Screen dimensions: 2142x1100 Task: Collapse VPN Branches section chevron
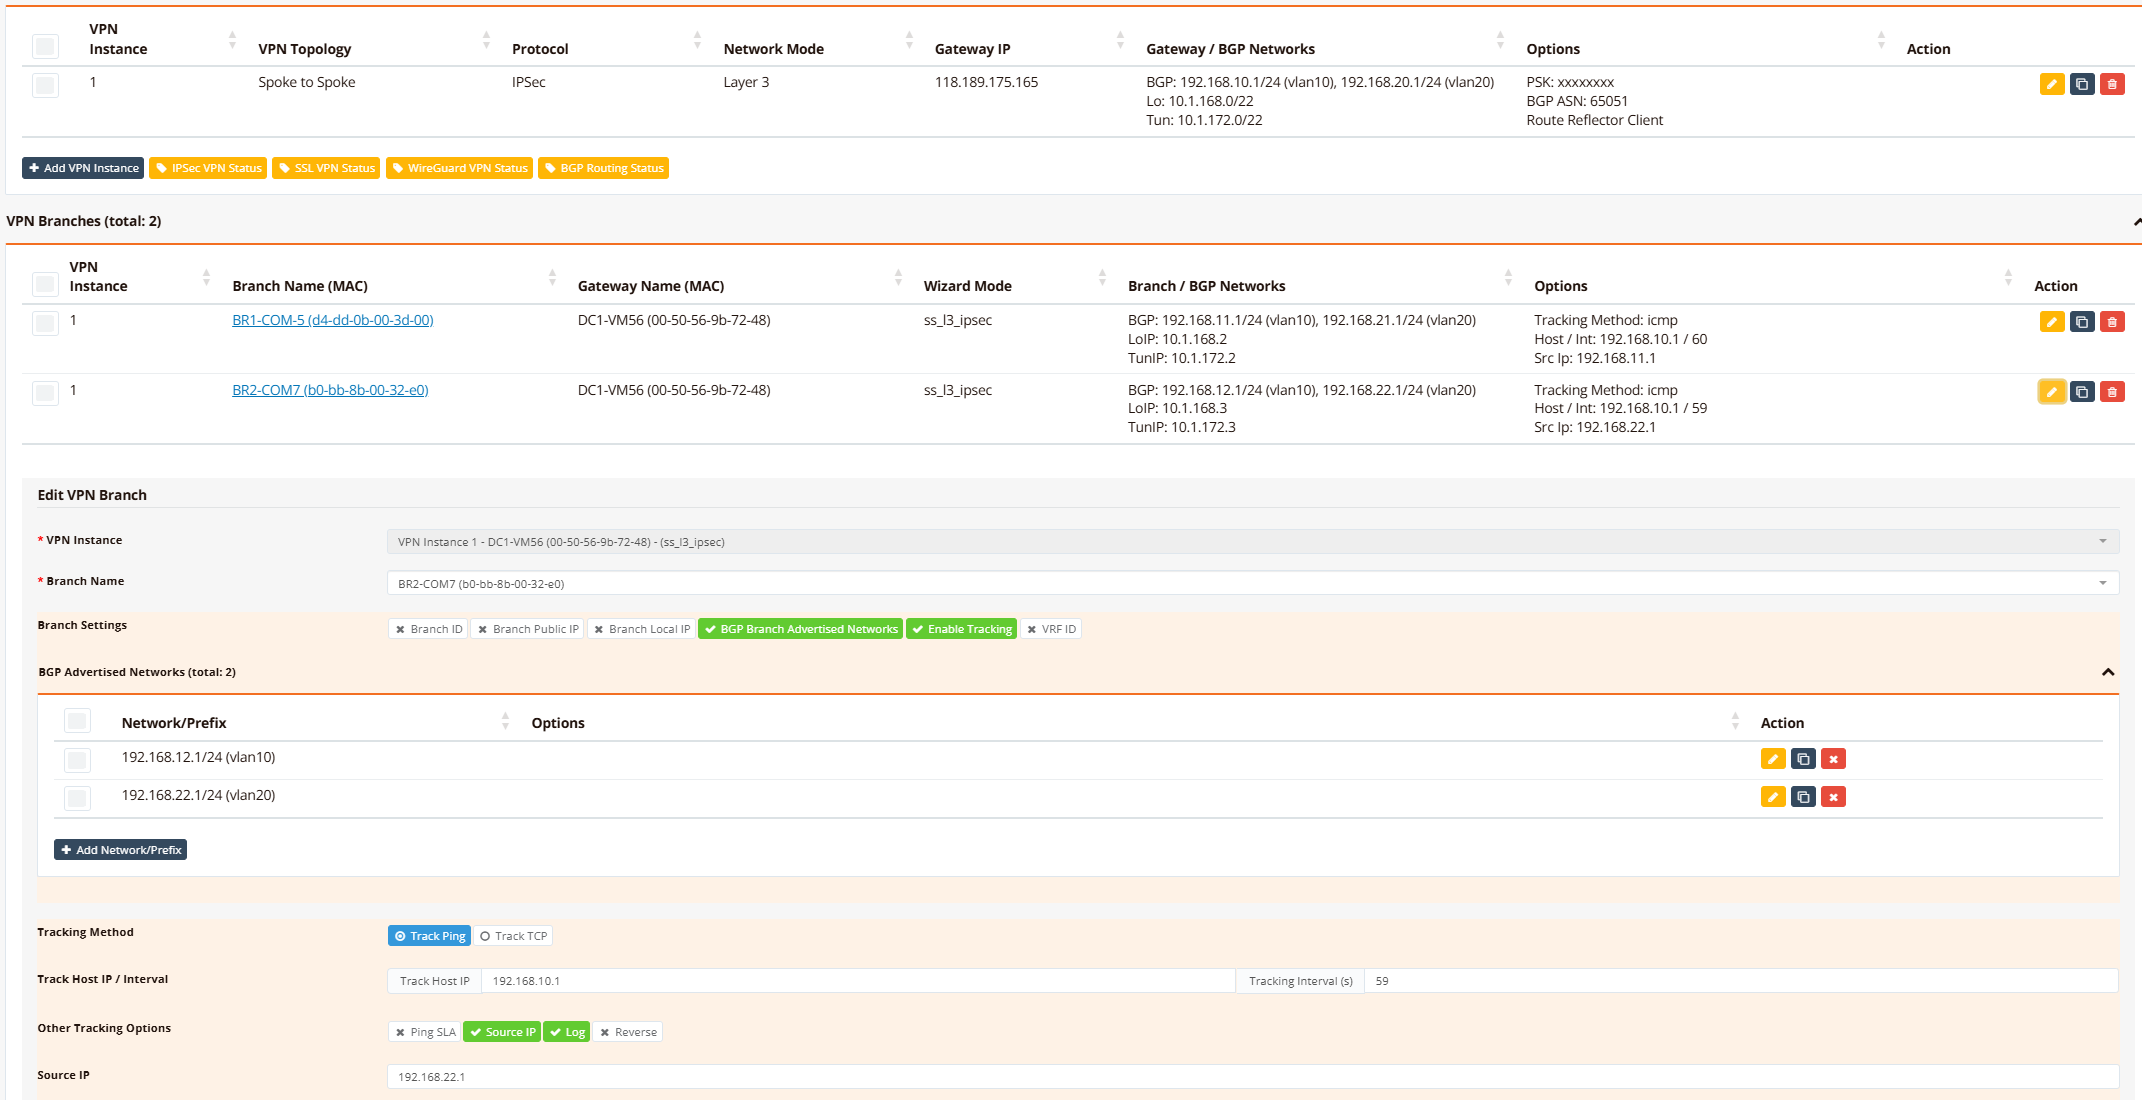(2137, 221)
